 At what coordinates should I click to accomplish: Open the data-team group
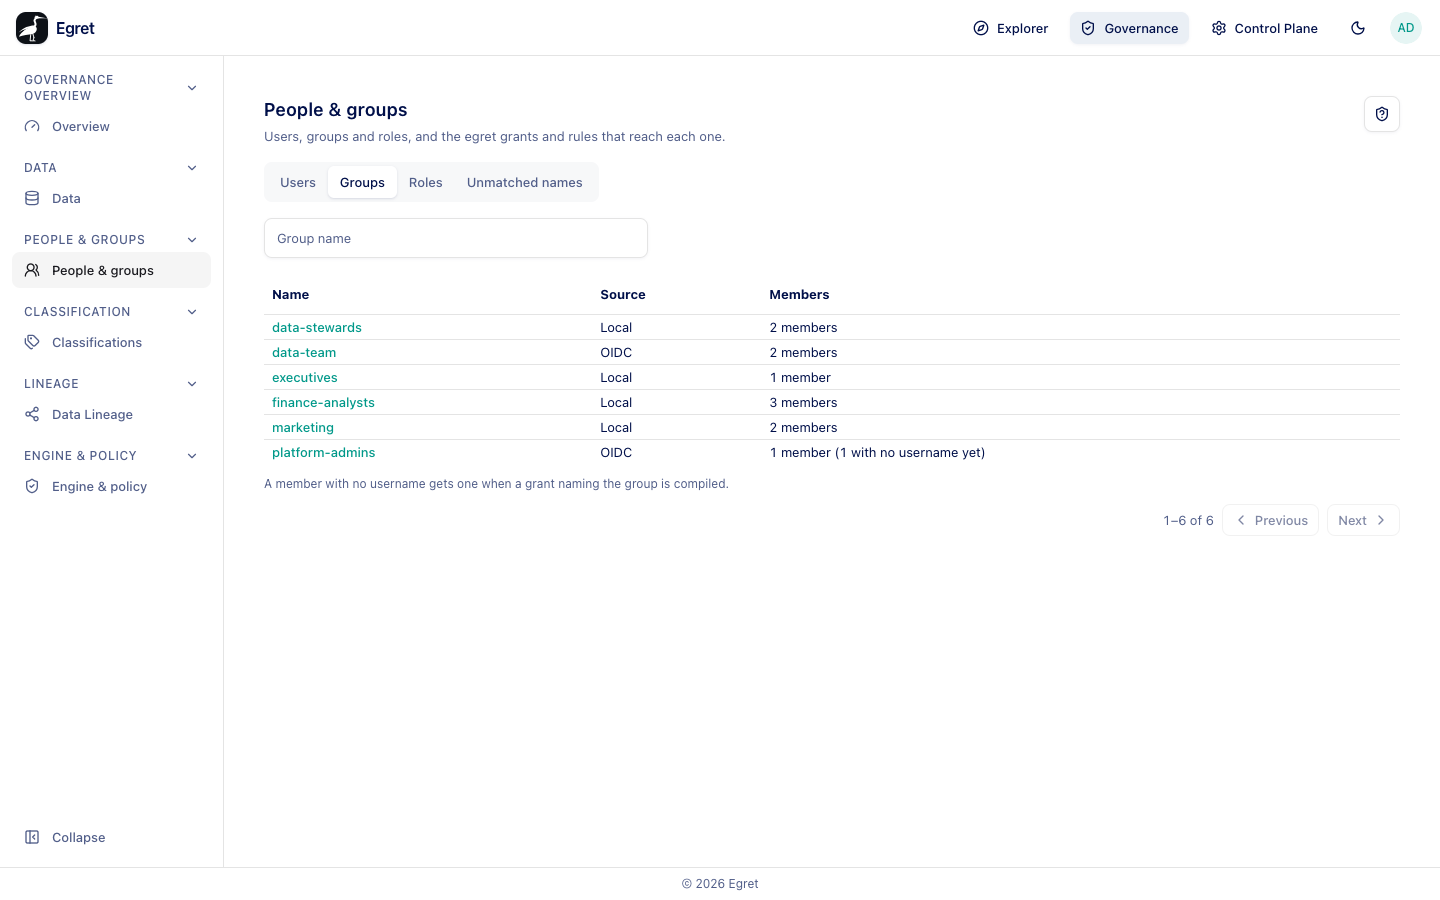[304, 352]
